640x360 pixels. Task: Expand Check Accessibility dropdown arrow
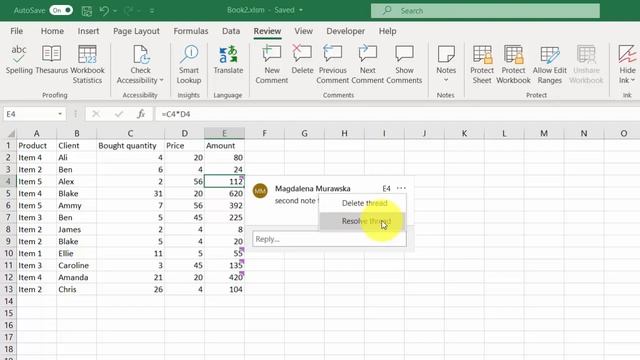click(161, 80)
